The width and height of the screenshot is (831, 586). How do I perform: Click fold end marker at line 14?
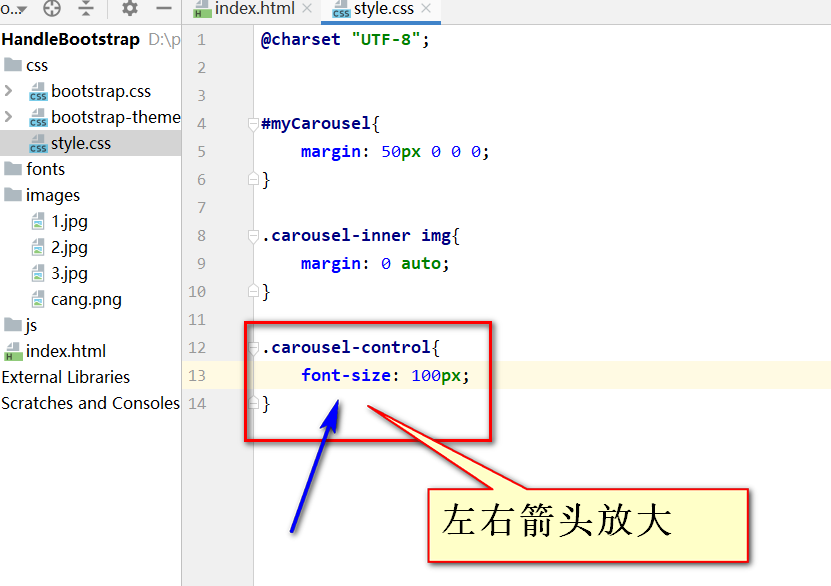[x=253, y=403]
